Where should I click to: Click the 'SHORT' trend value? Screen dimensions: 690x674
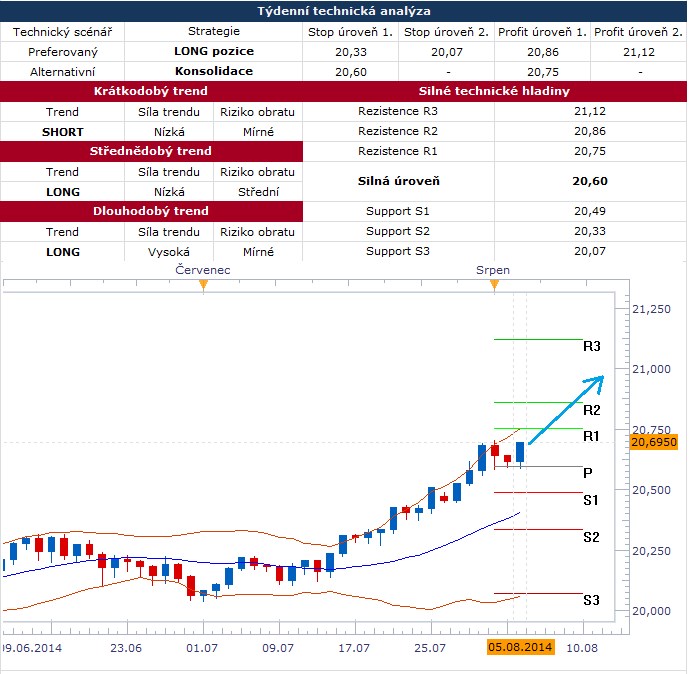click(62, 132)
